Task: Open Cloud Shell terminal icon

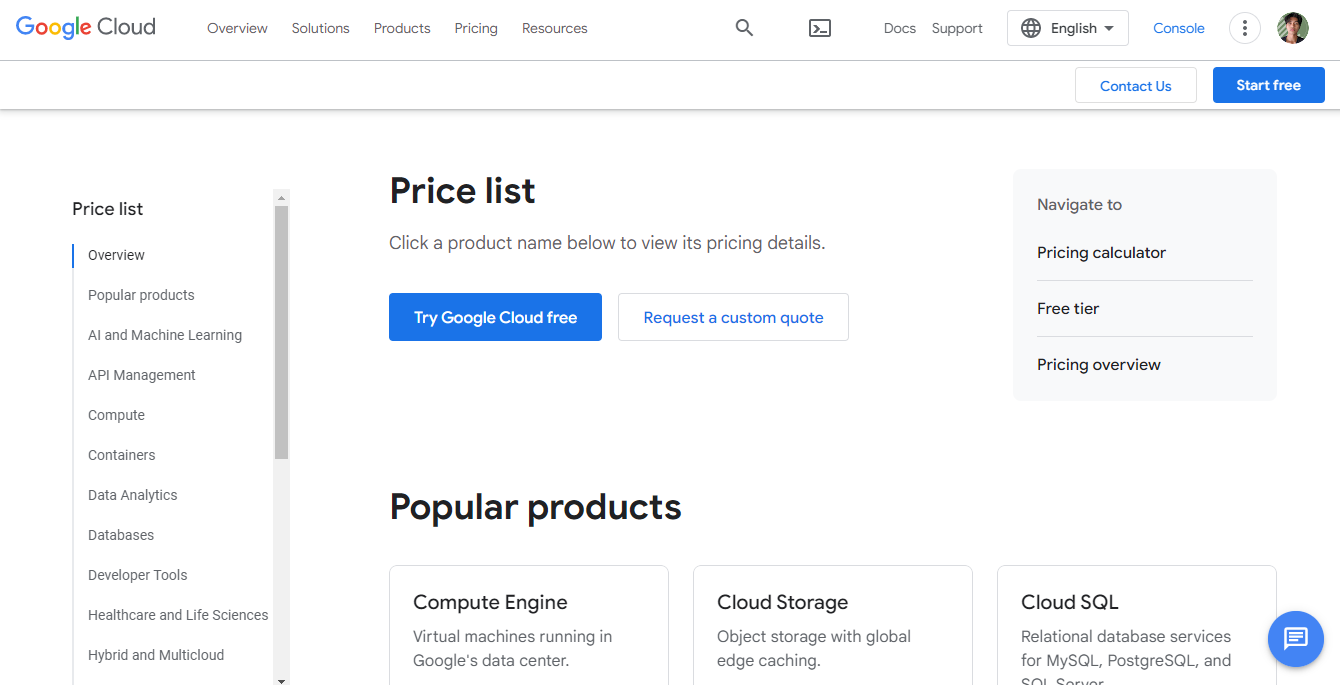Action: point(820,28)
